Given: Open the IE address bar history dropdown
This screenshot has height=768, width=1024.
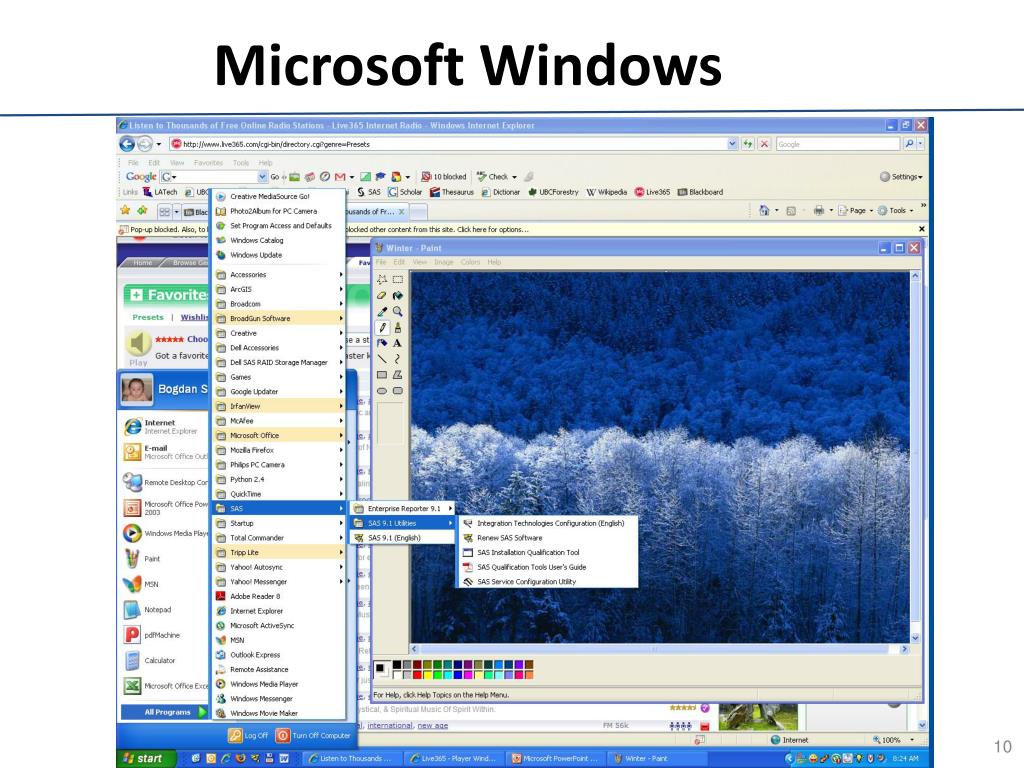Looking at the screenshot, I should tap(732, 144).
